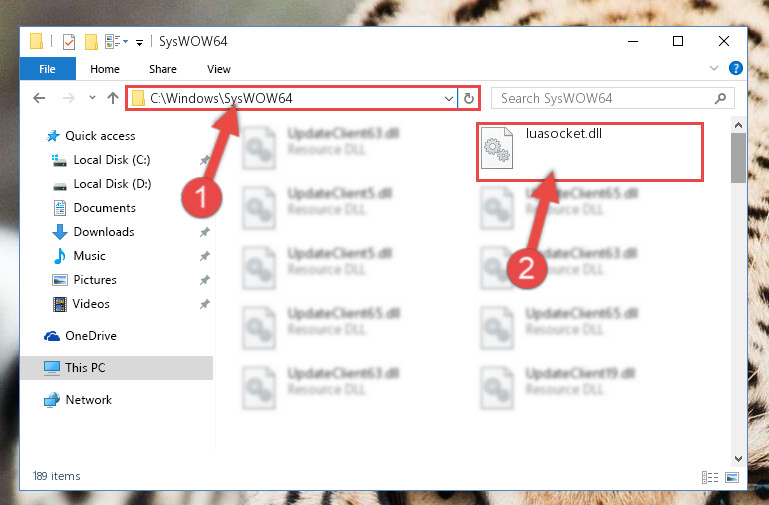Open the File menu
This screenshot has height=505, width=769.
48,69
